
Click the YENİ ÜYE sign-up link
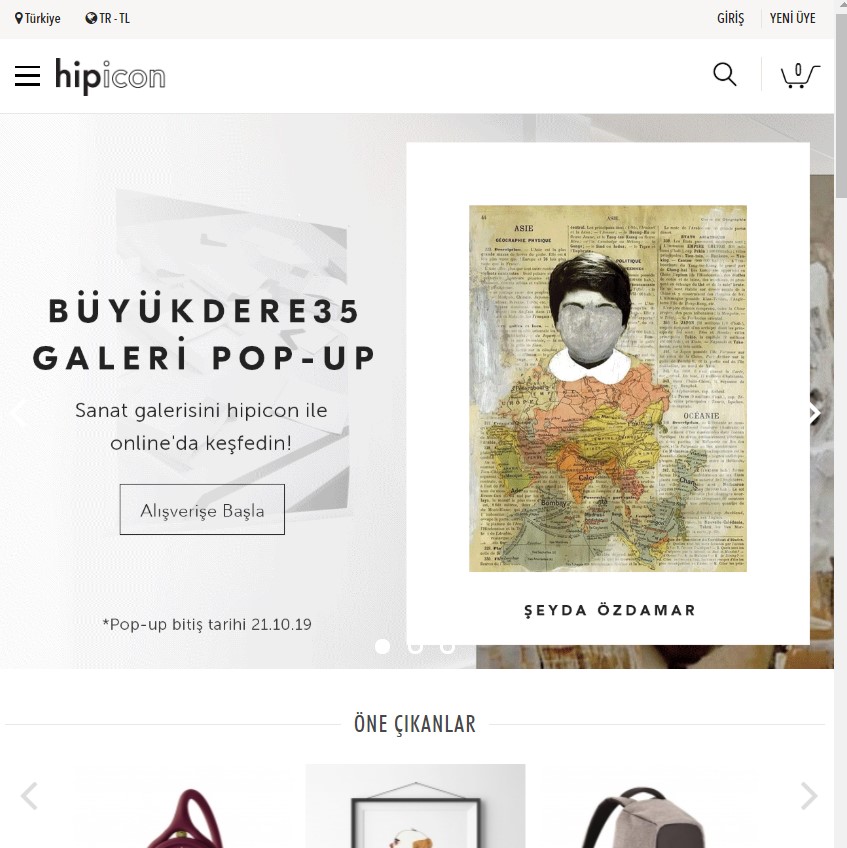tap(792, 18)
